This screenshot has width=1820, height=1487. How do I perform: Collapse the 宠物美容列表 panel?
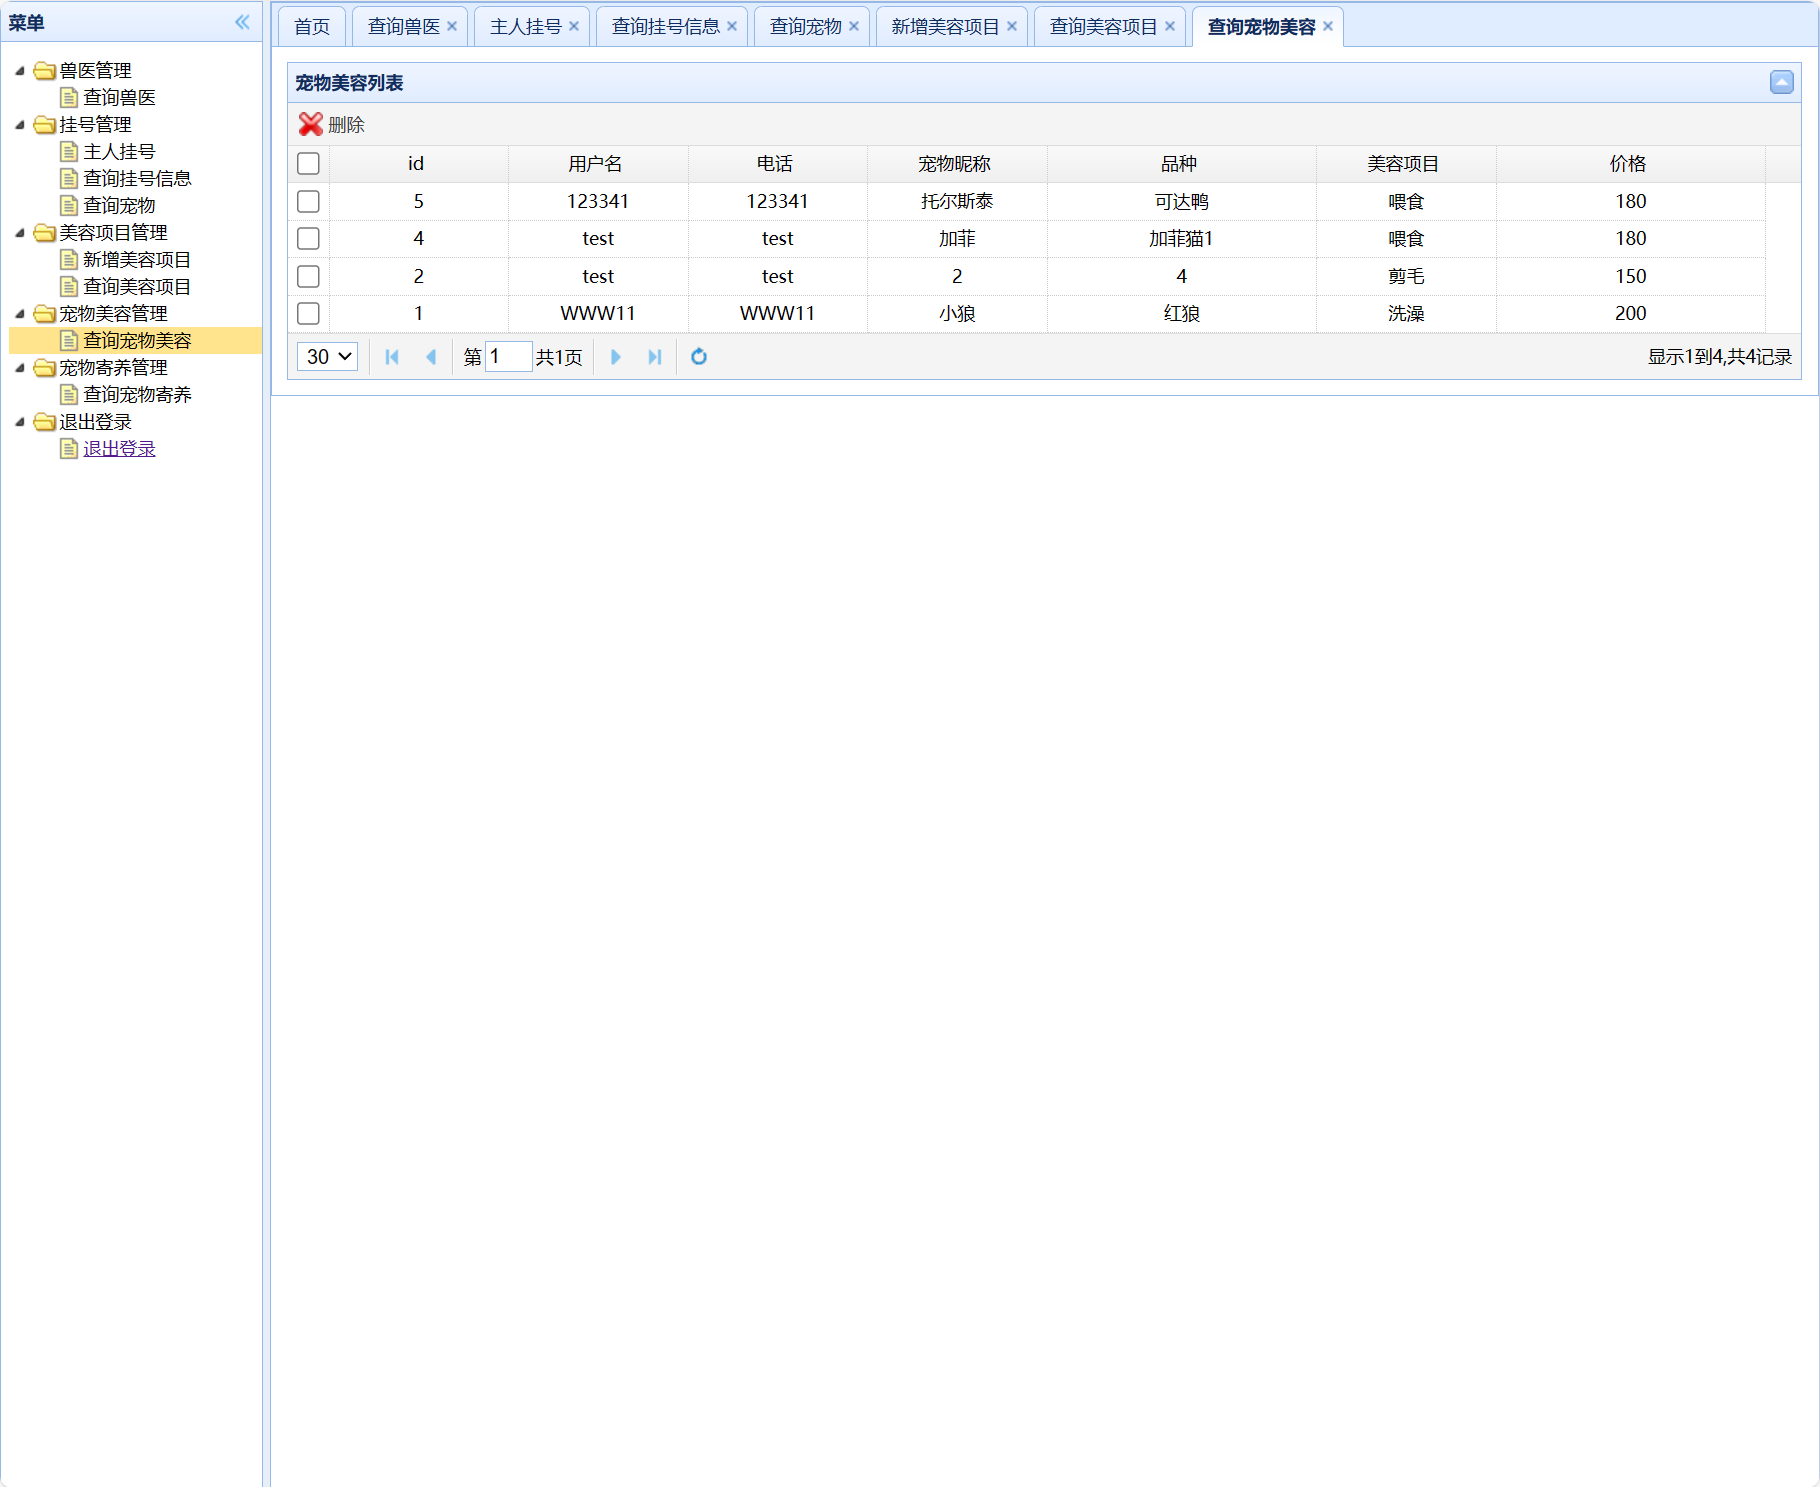coord(1781,82)
